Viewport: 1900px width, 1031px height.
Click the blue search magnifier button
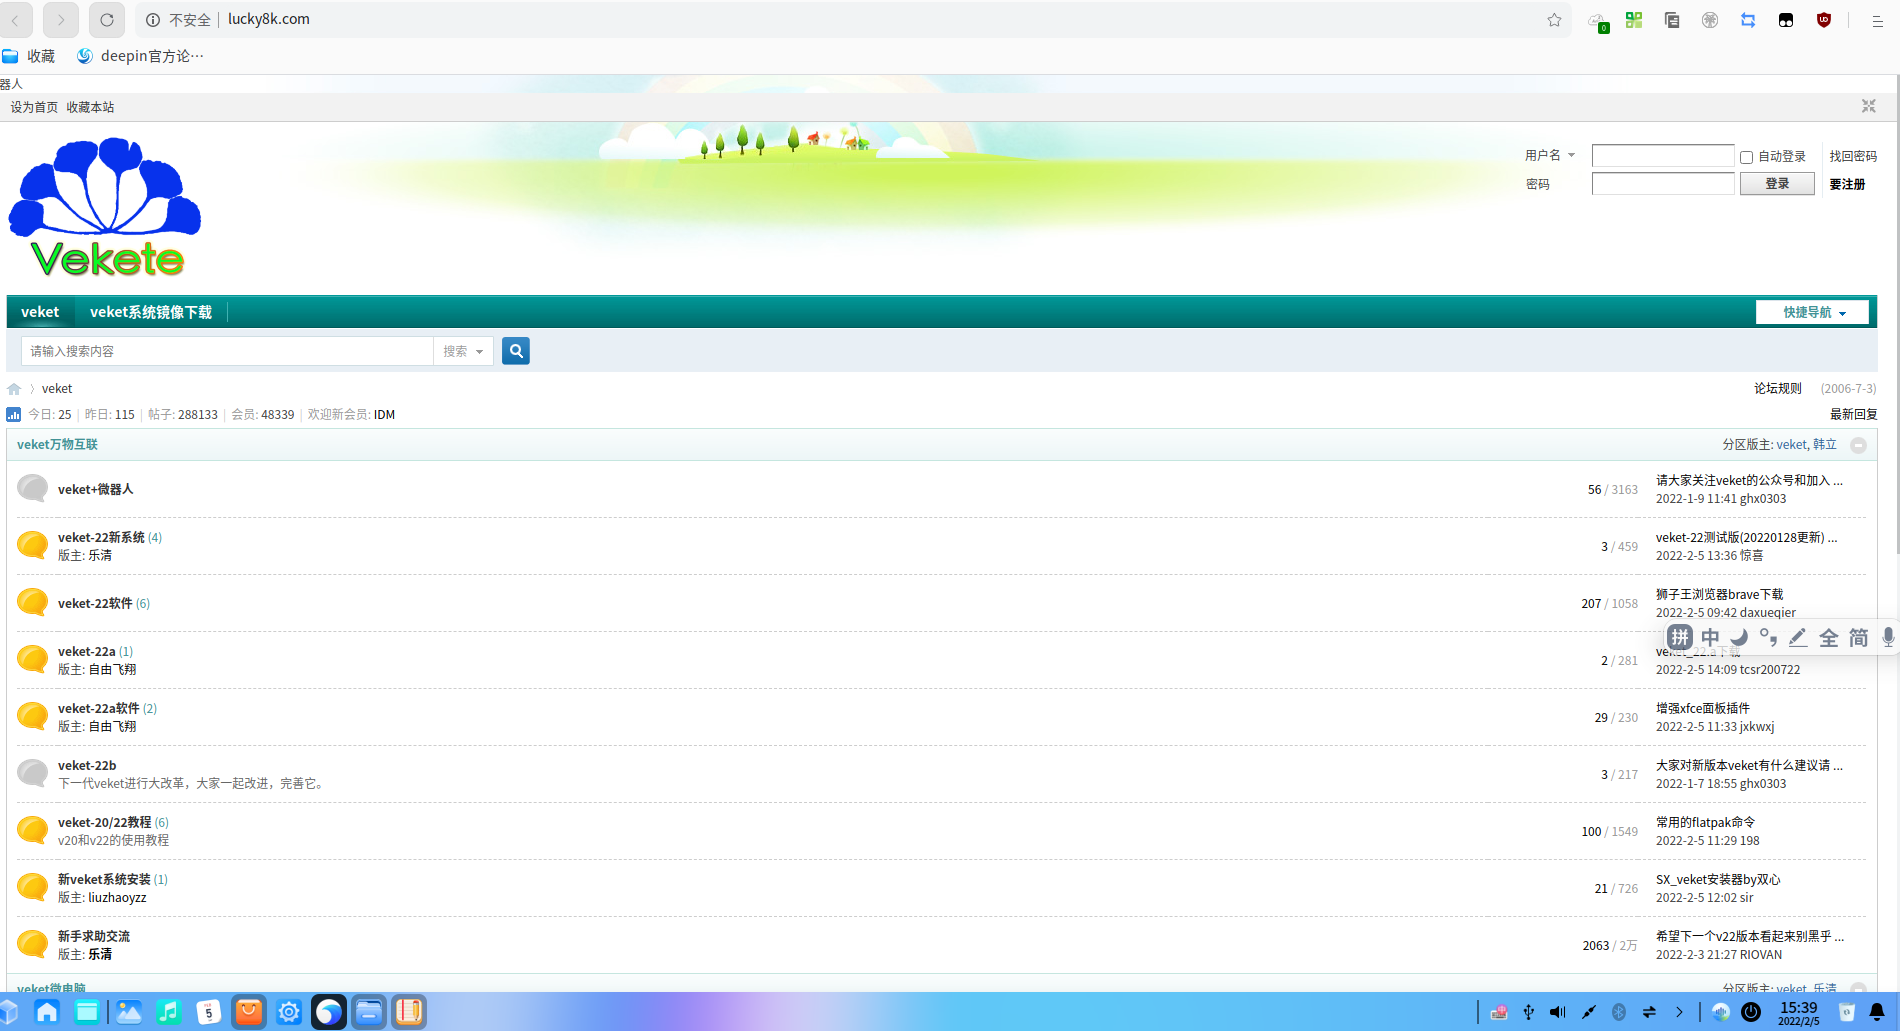point(516,351)
